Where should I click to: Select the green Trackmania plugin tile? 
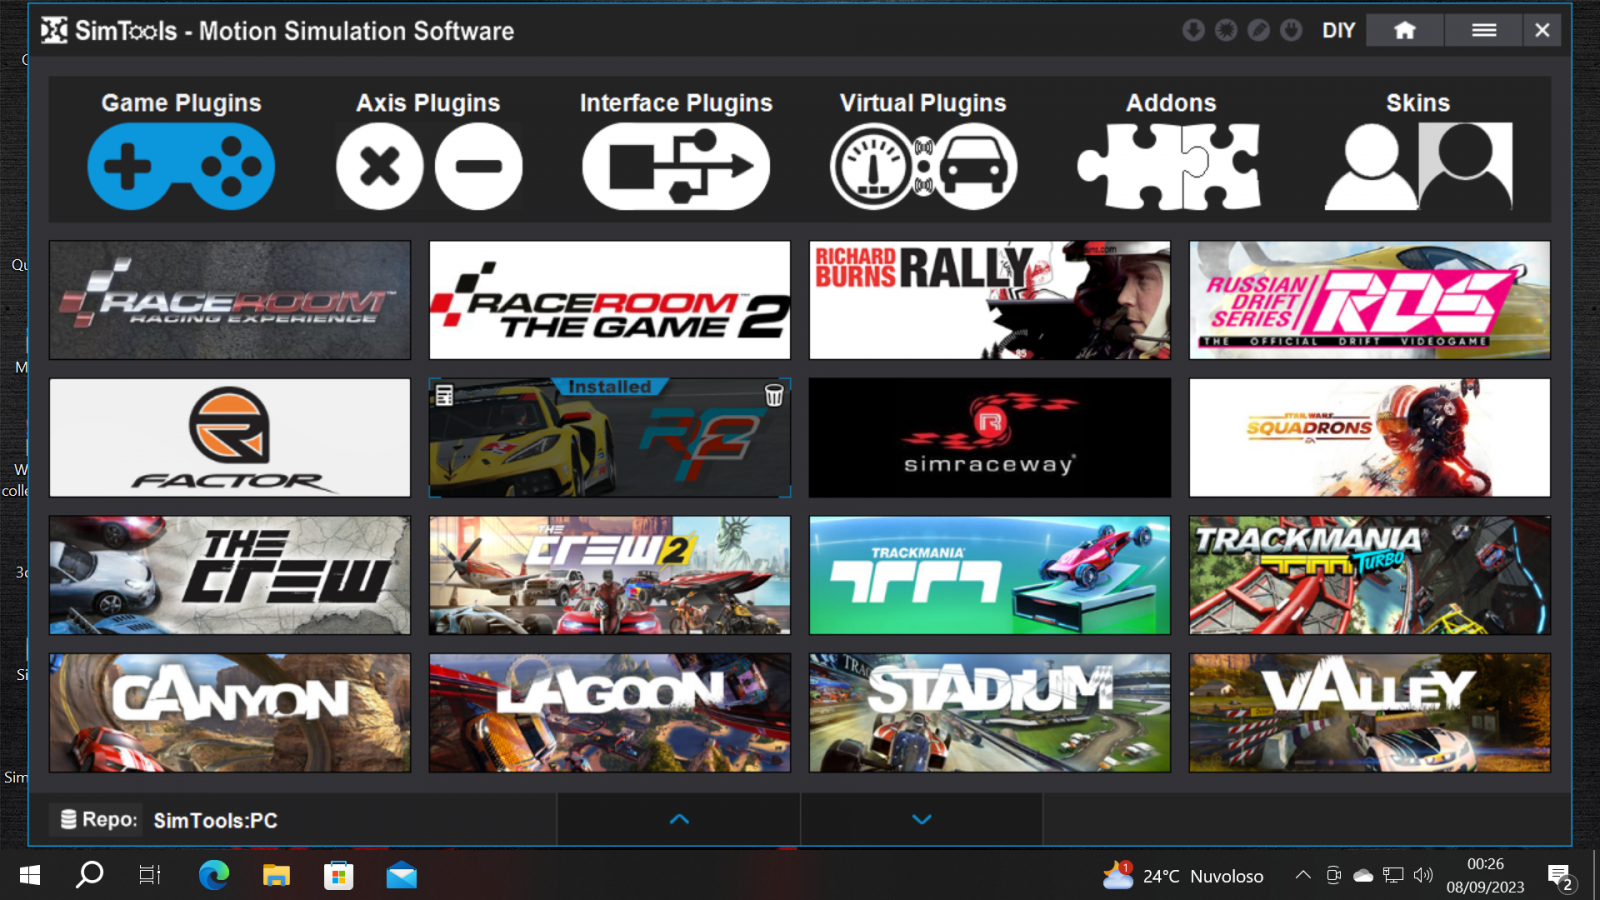(x=990, y=575)
